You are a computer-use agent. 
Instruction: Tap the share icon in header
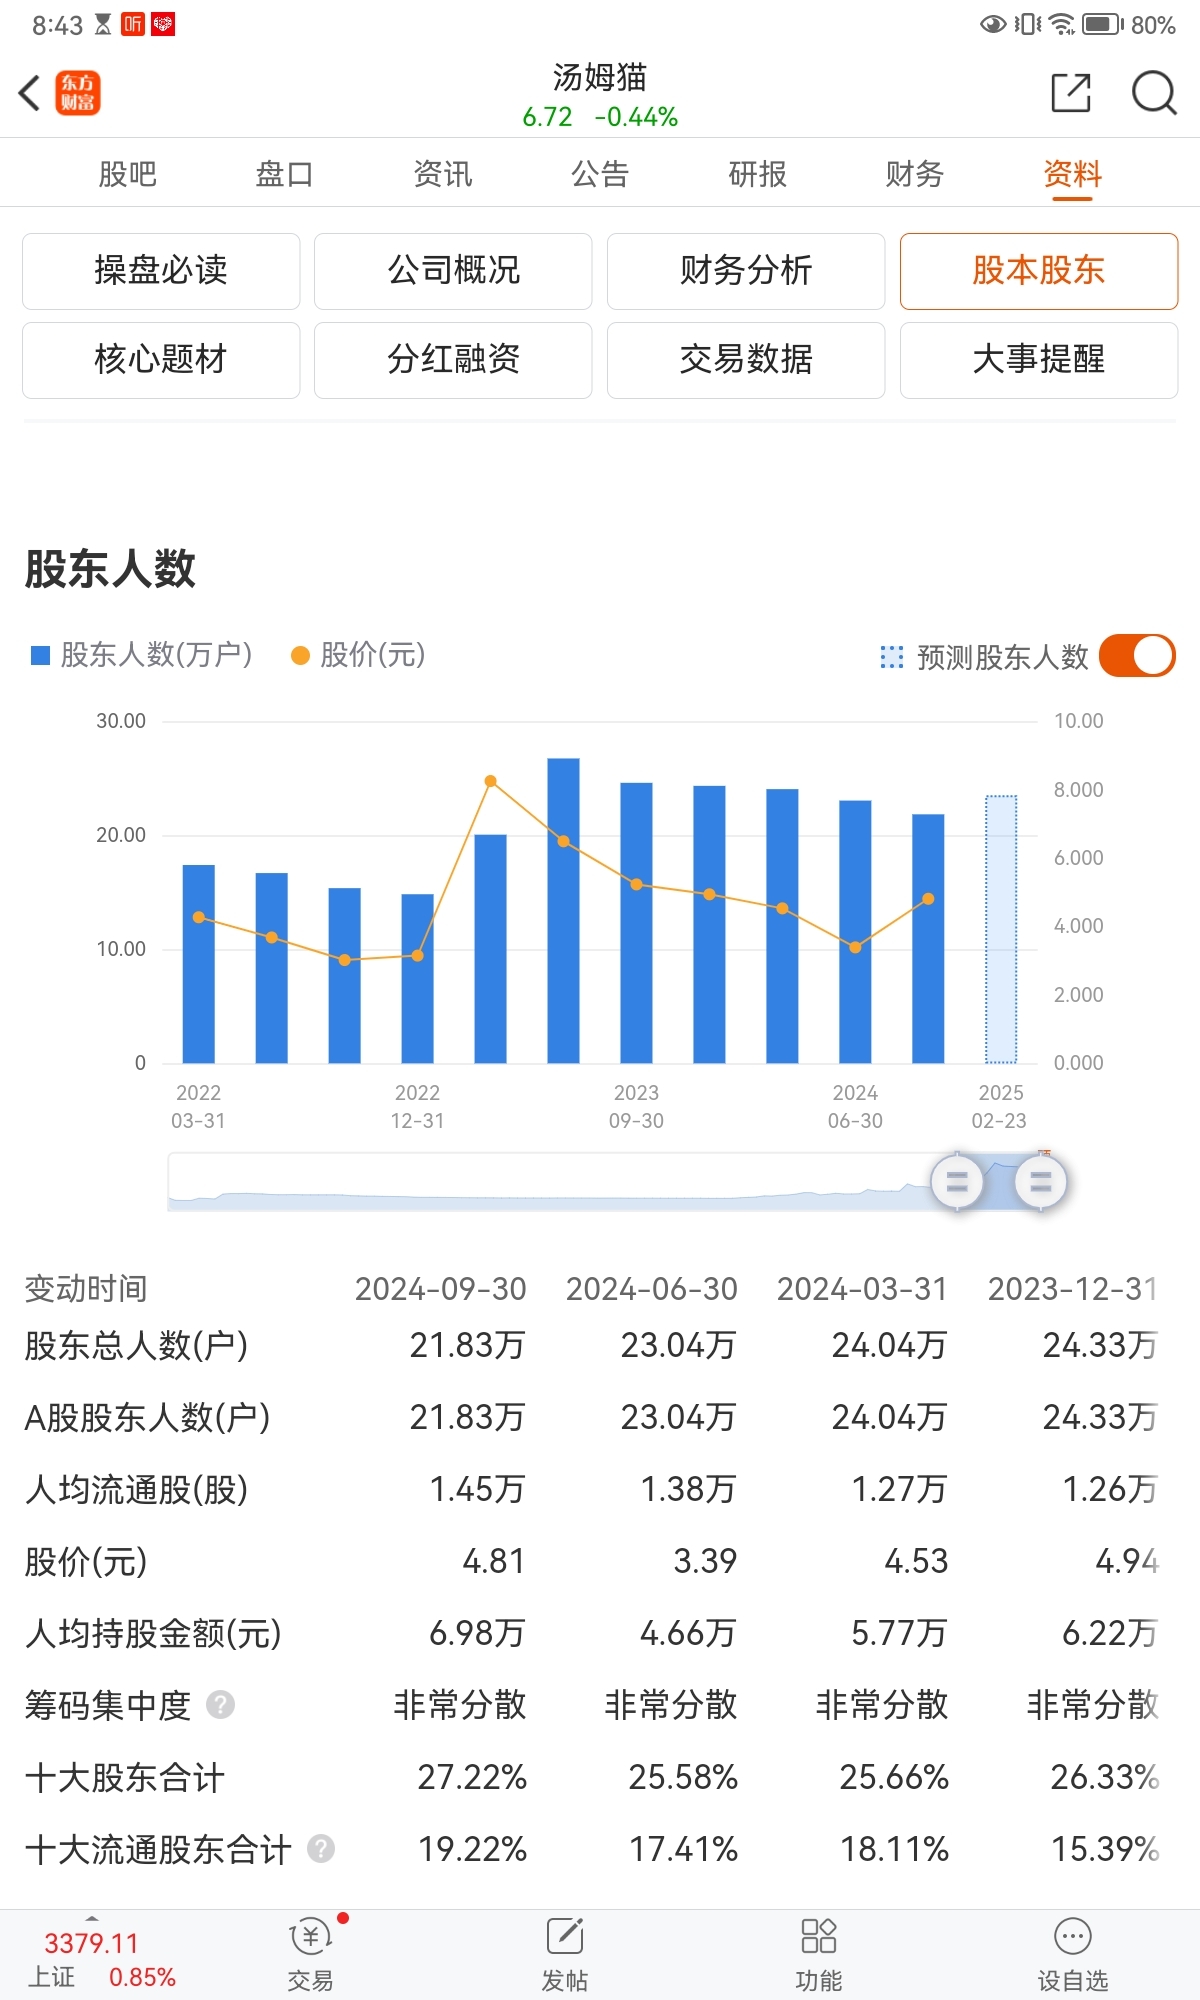[1071, 93]
